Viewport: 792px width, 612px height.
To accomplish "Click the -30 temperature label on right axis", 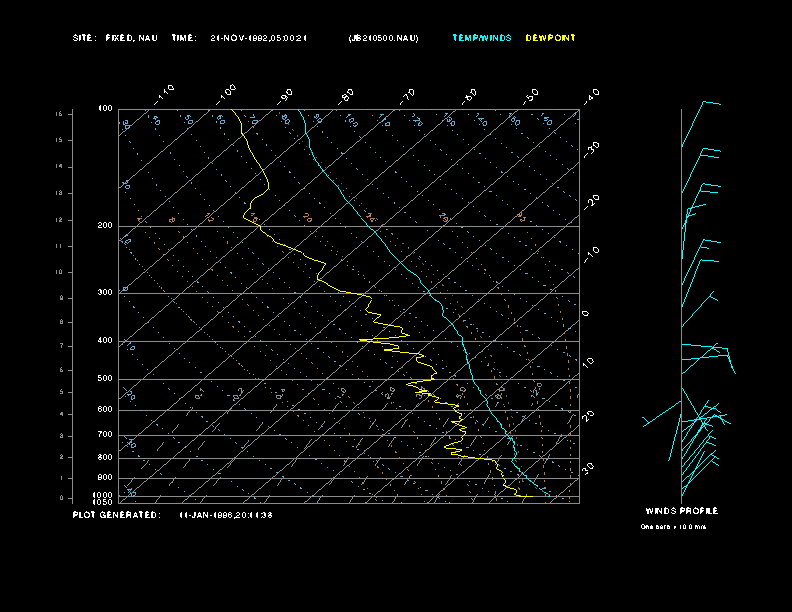I will [592, 150].
